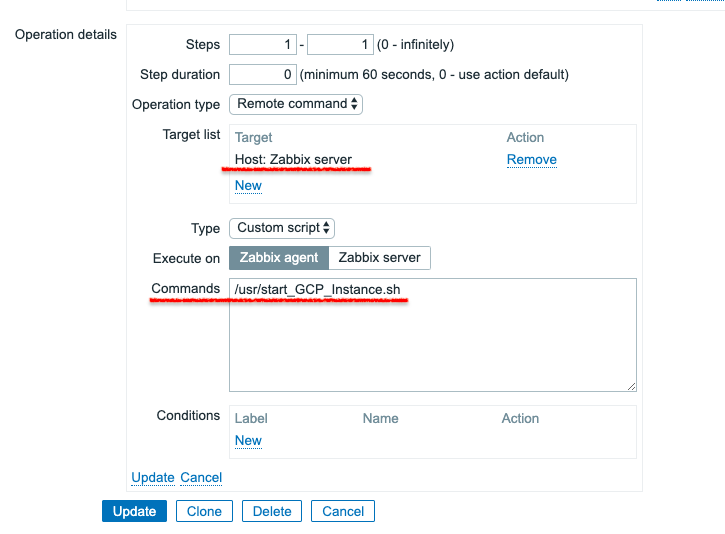Click the Update link under Operation details
The width and height of the screenshot is (725, 534).
click(x=153, y=477)
